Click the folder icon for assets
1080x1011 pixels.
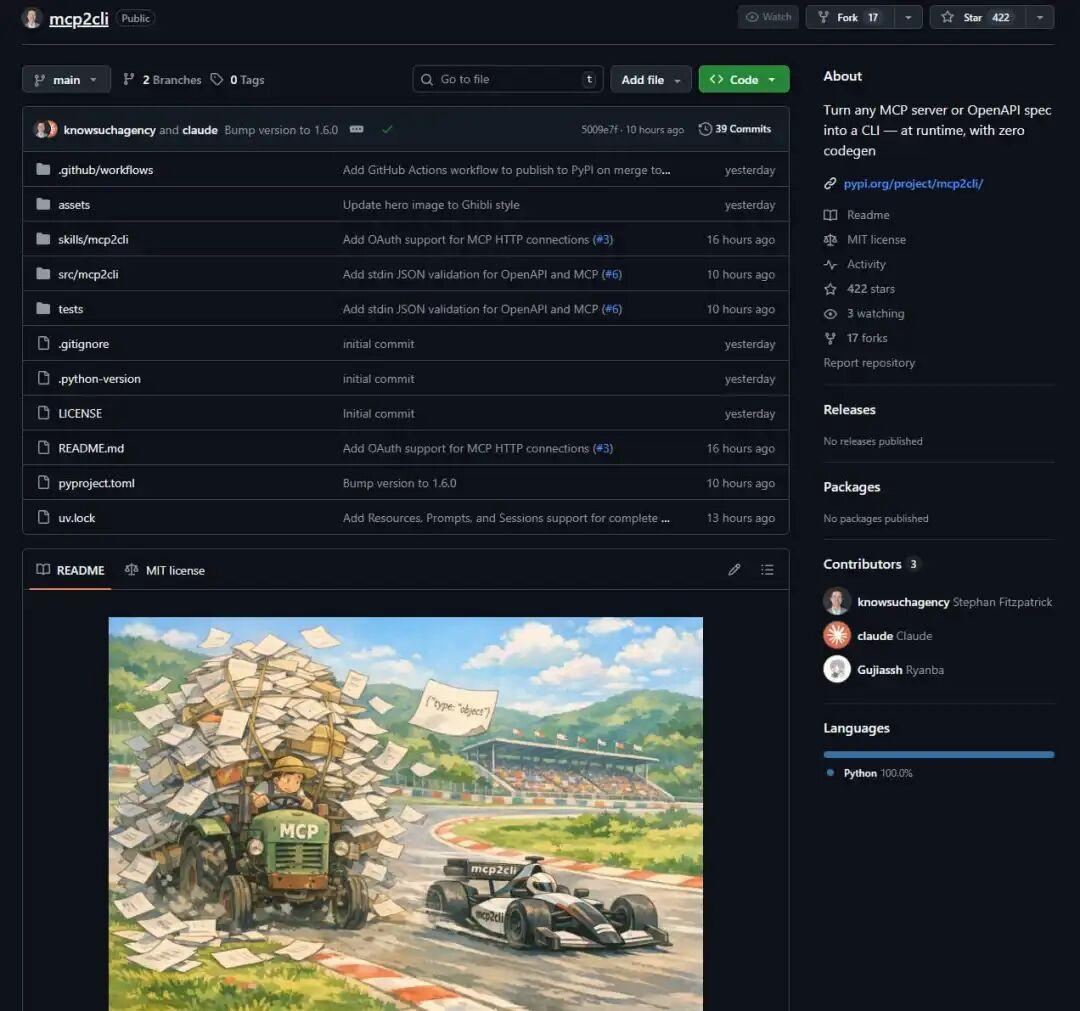coord(43,205)
